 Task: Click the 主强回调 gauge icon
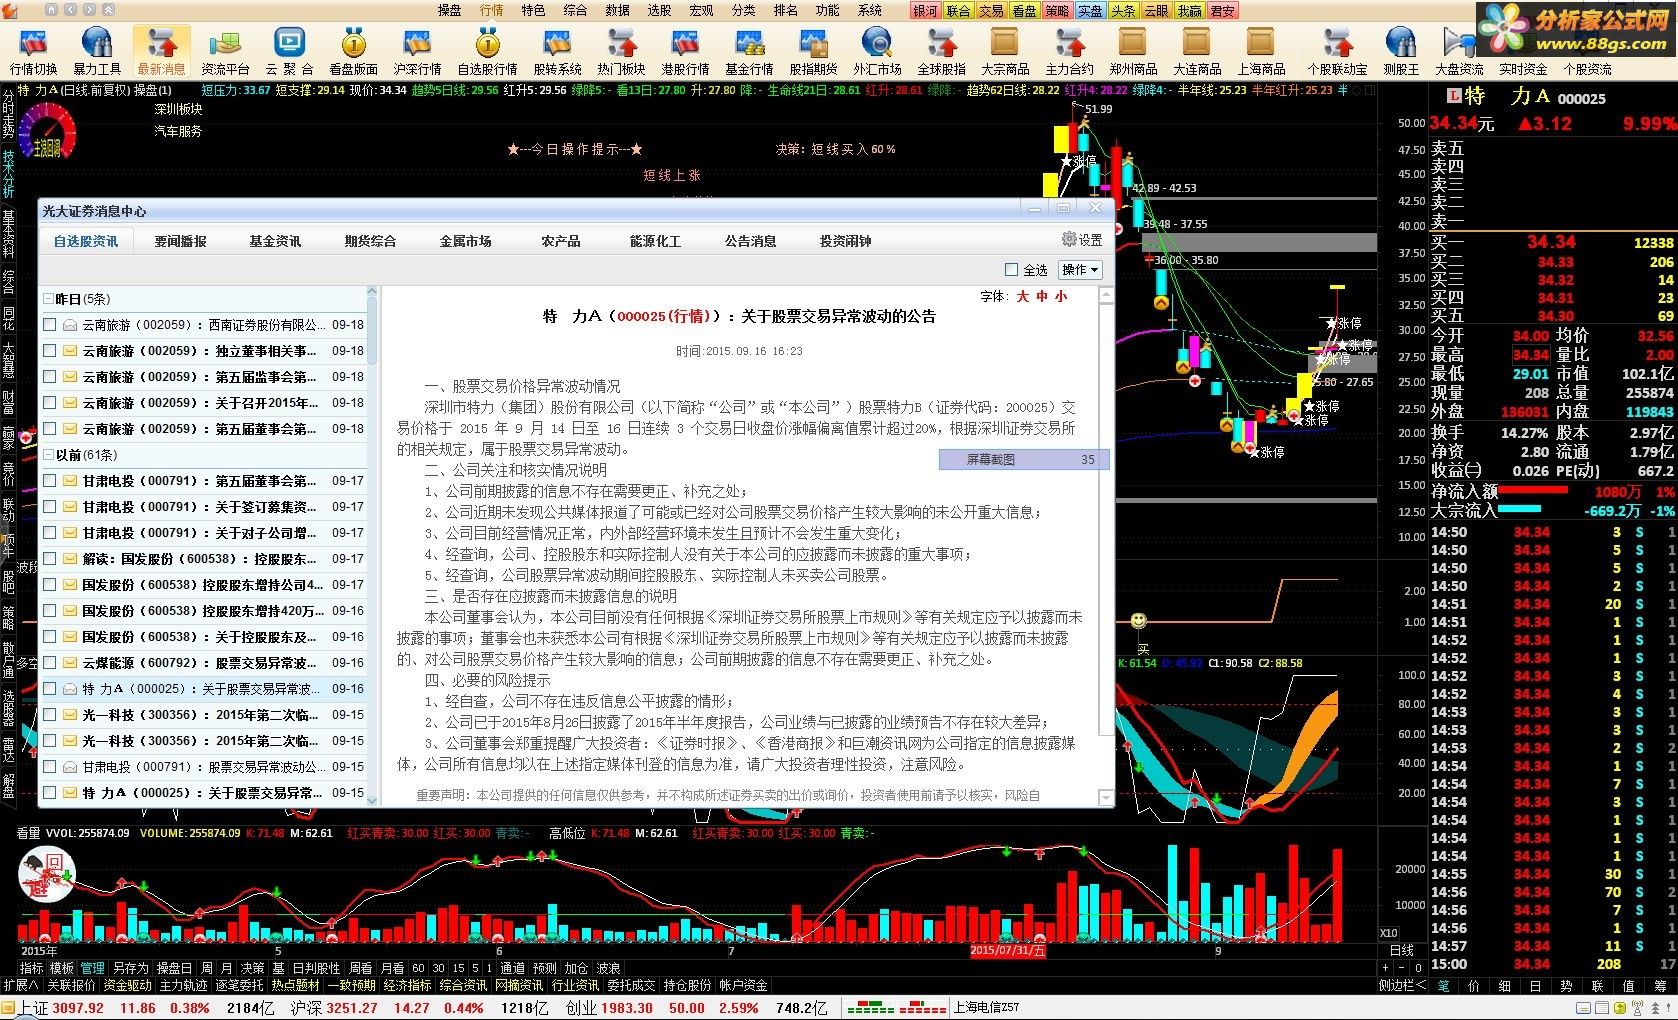point(47,131)
